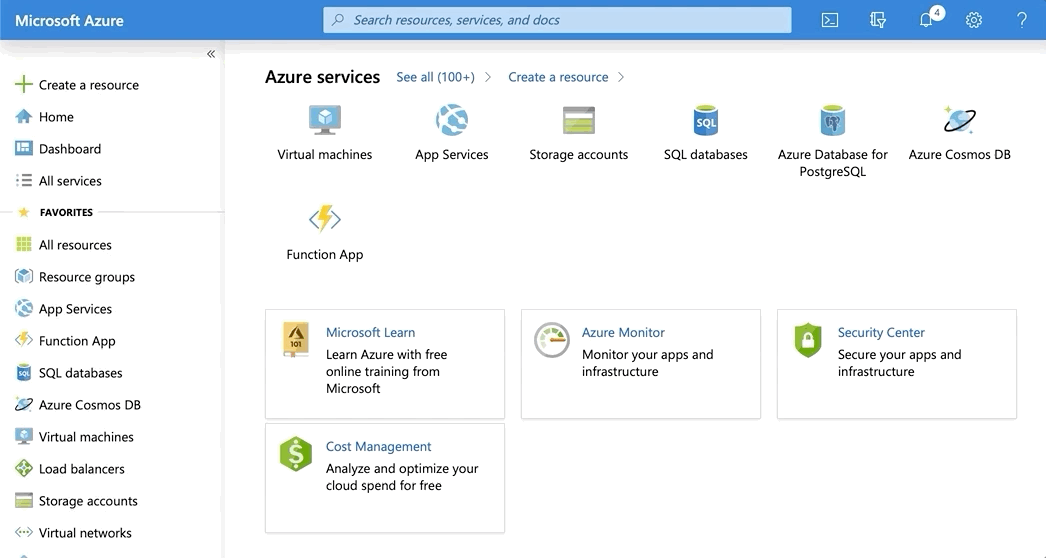Open the Cost Management link
Image resolution: width=1046 pixels, height=558 pixels.
pos(378,446)
